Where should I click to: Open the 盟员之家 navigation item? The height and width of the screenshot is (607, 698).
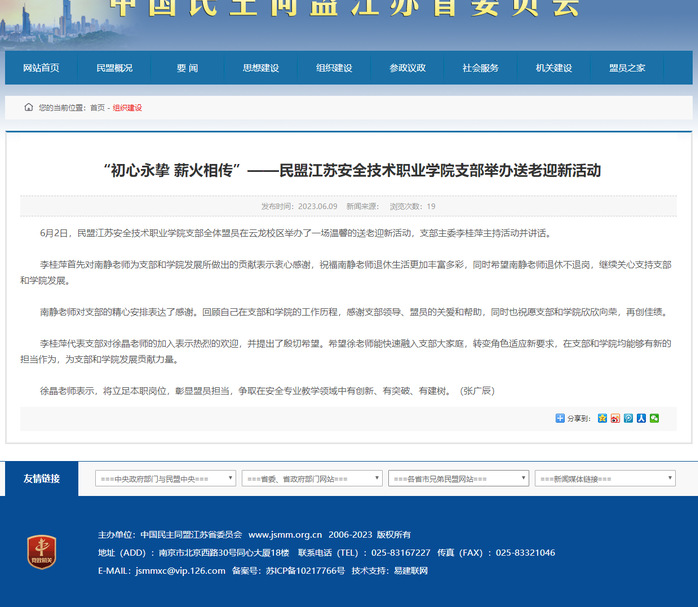coord(627,68)
